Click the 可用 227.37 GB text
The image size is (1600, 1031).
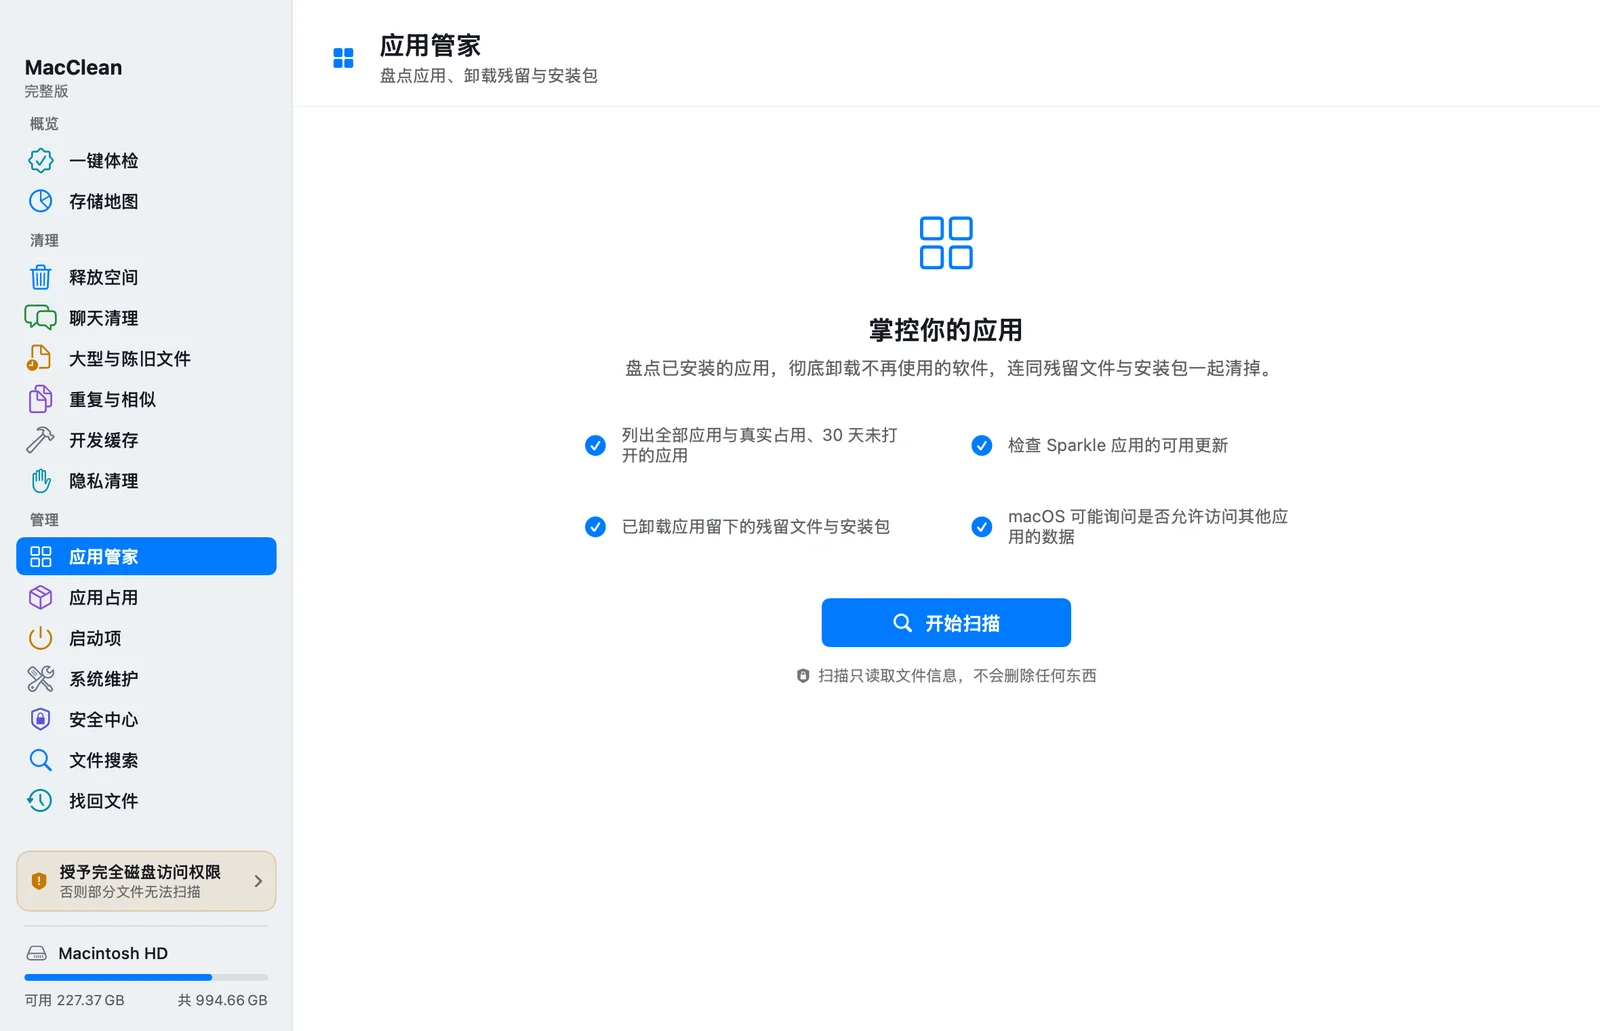(x=74, y=1000)
